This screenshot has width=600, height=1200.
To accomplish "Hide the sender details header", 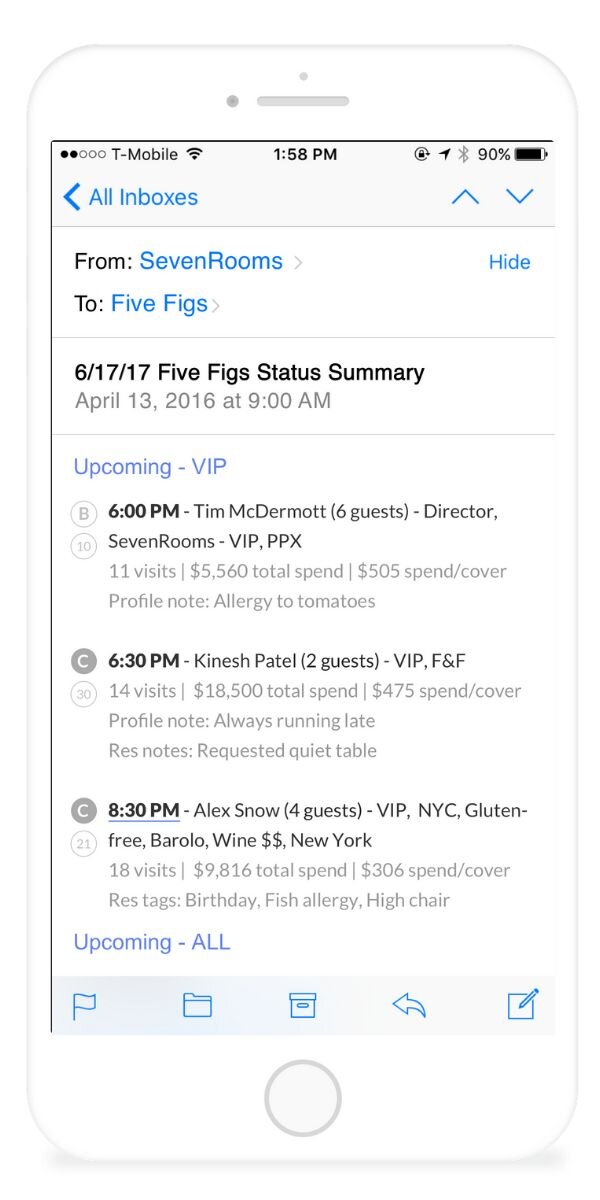I will 509,262.
